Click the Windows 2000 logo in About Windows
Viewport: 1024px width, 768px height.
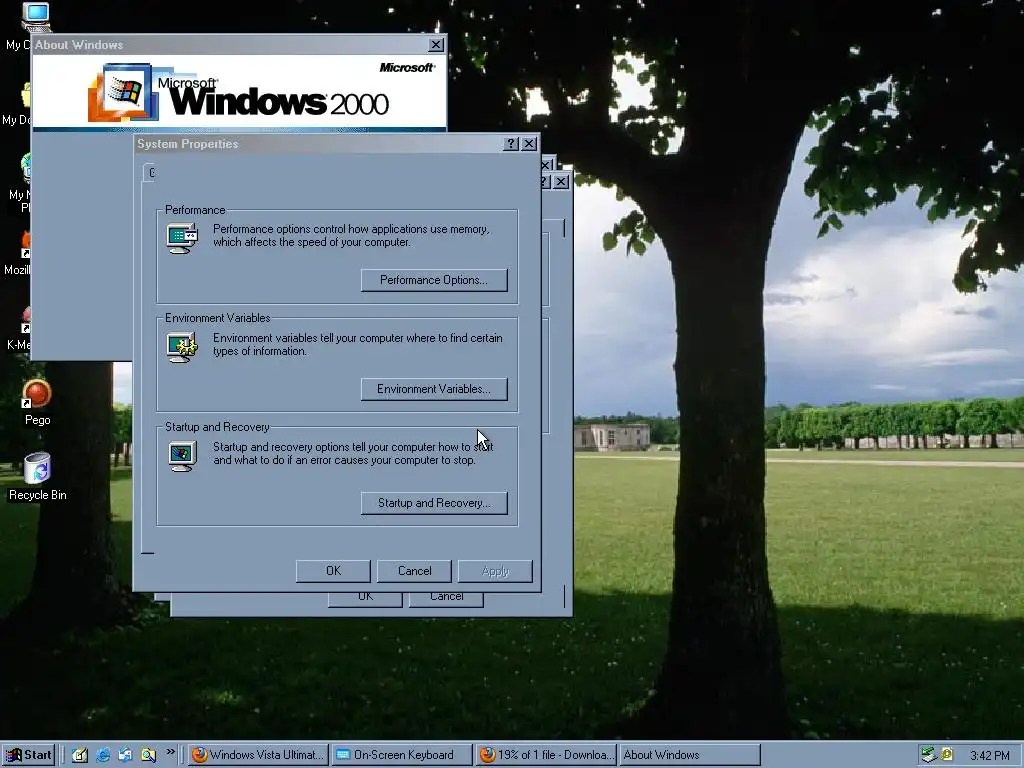click(238, 93)
